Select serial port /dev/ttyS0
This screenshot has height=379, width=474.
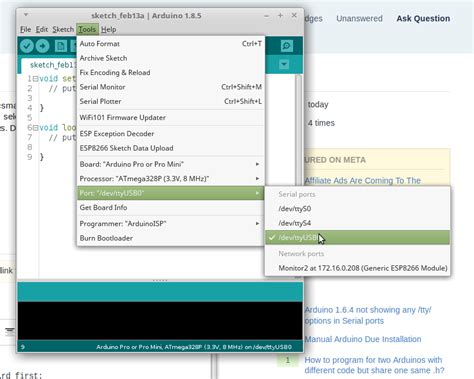click(x=357, y=209)
